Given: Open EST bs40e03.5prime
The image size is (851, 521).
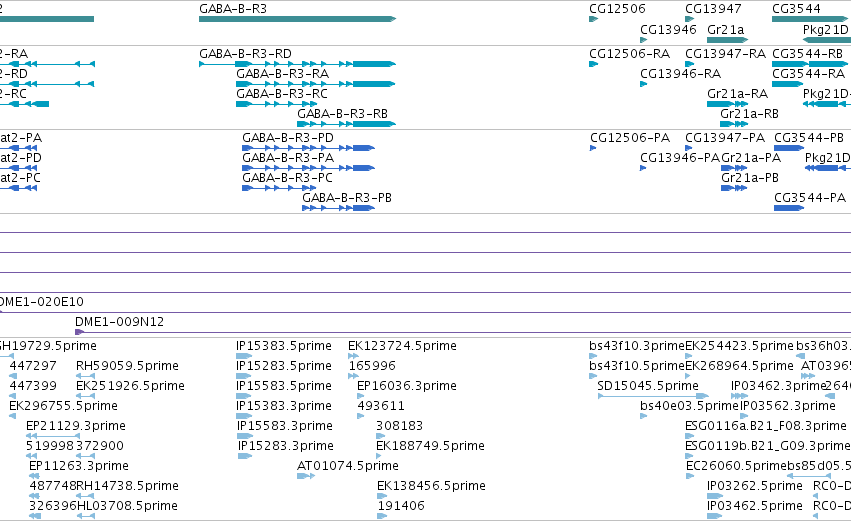Looking at the screenshot, I should click(689, 406).
